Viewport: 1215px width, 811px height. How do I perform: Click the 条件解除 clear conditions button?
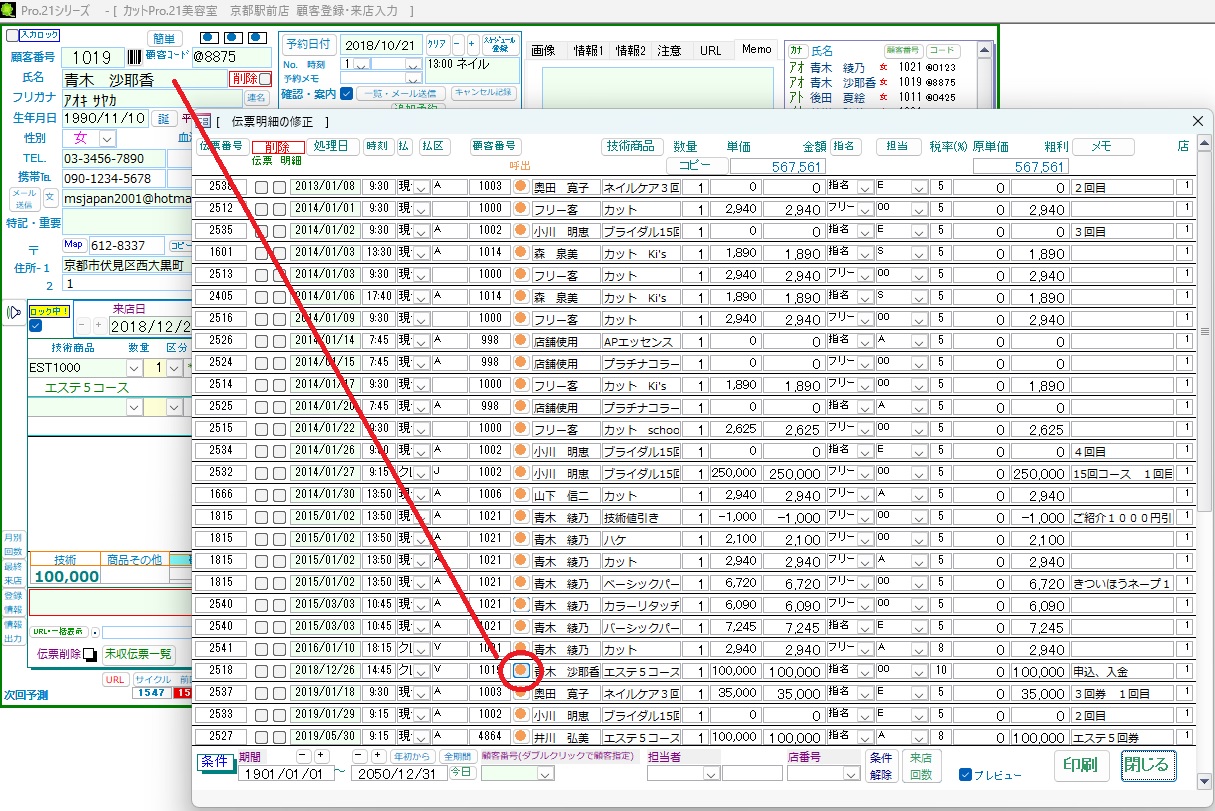[881, 766]
